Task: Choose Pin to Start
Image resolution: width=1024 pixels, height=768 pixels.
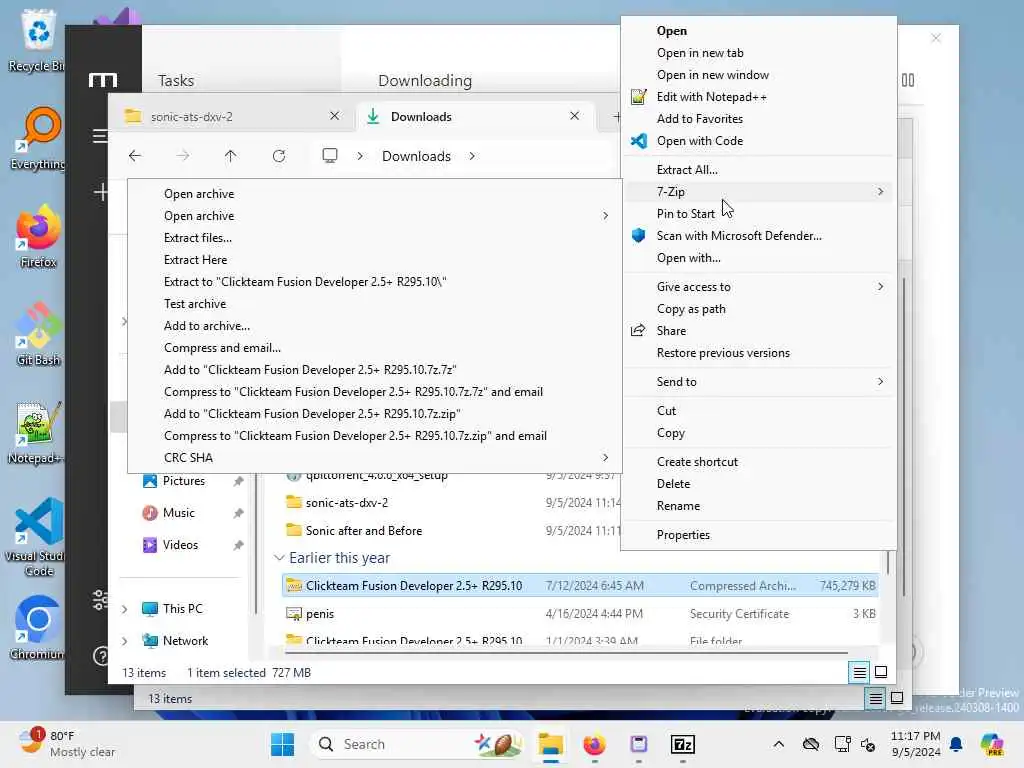Action: [x=759, y=214]
